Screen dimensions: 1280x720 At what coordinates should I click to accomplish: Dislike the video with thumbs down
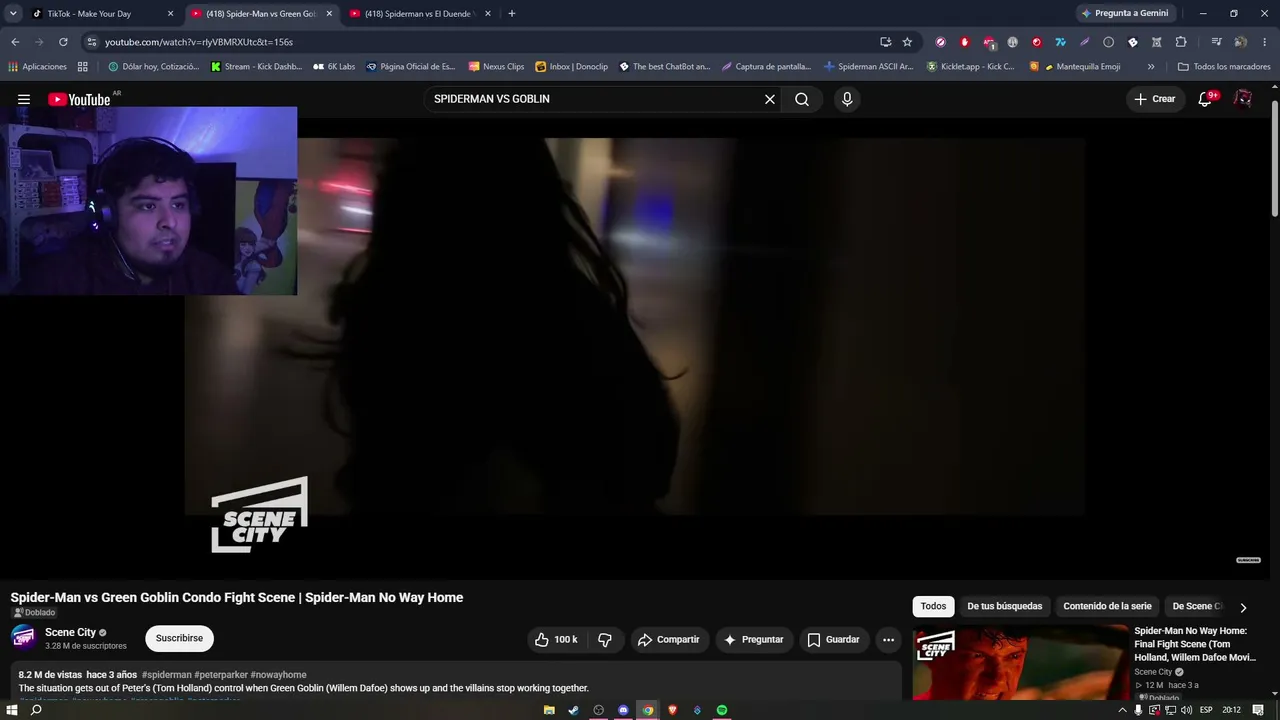(x=605, y=639)
